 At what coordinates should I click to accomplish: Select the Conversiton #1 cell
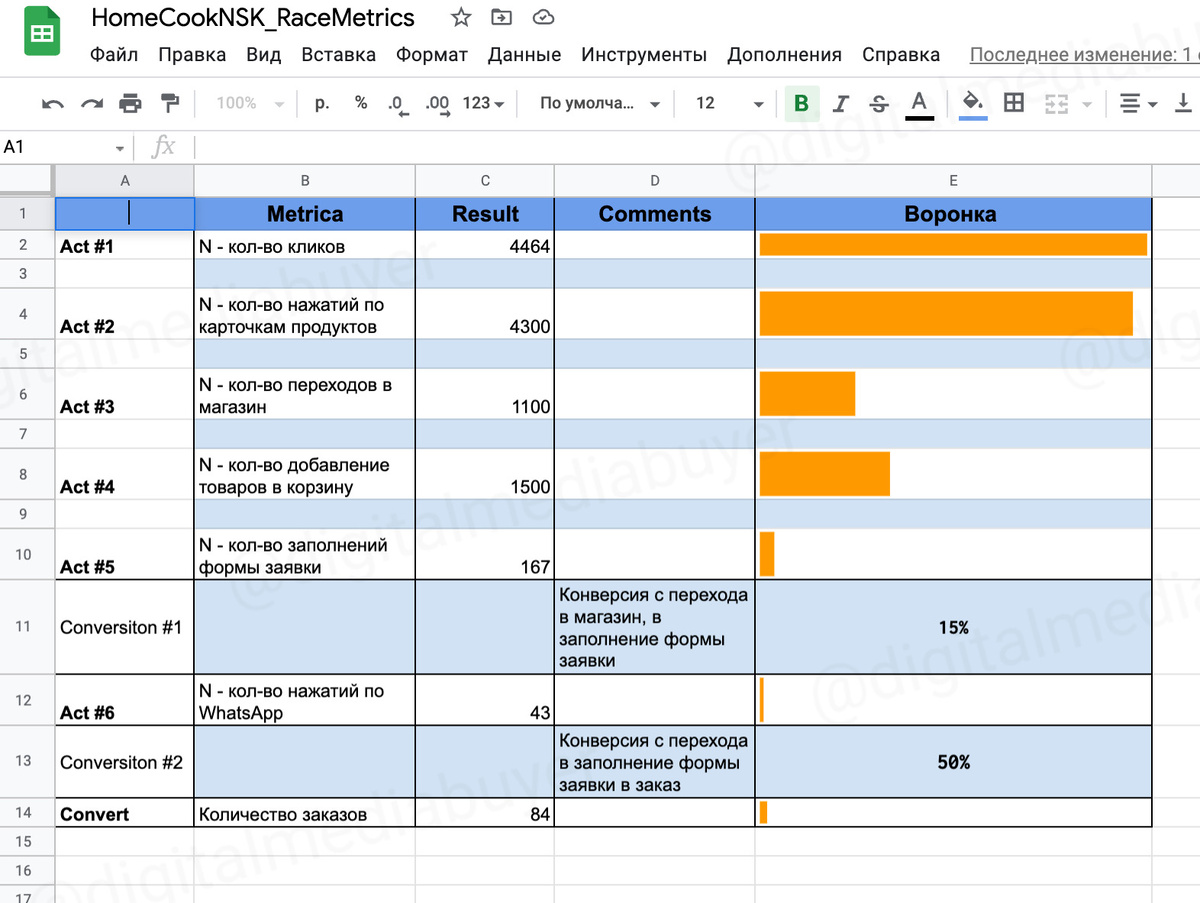pos(124,627)
